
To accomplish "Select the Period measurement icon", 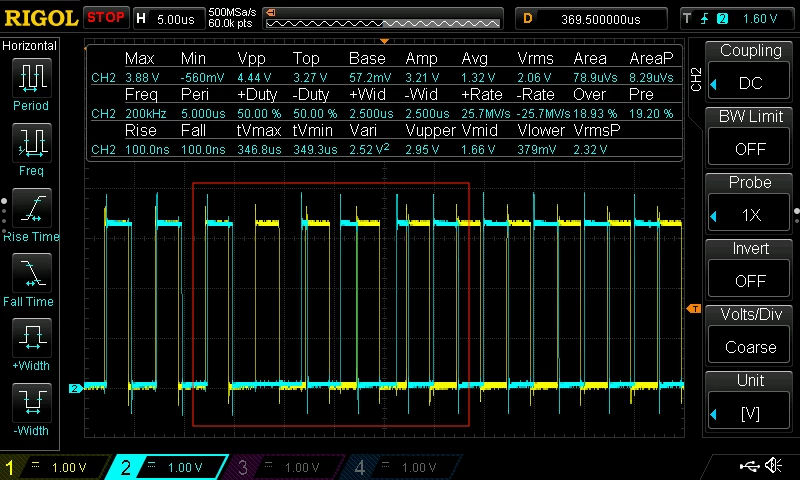I will click(x=32, y=78).
